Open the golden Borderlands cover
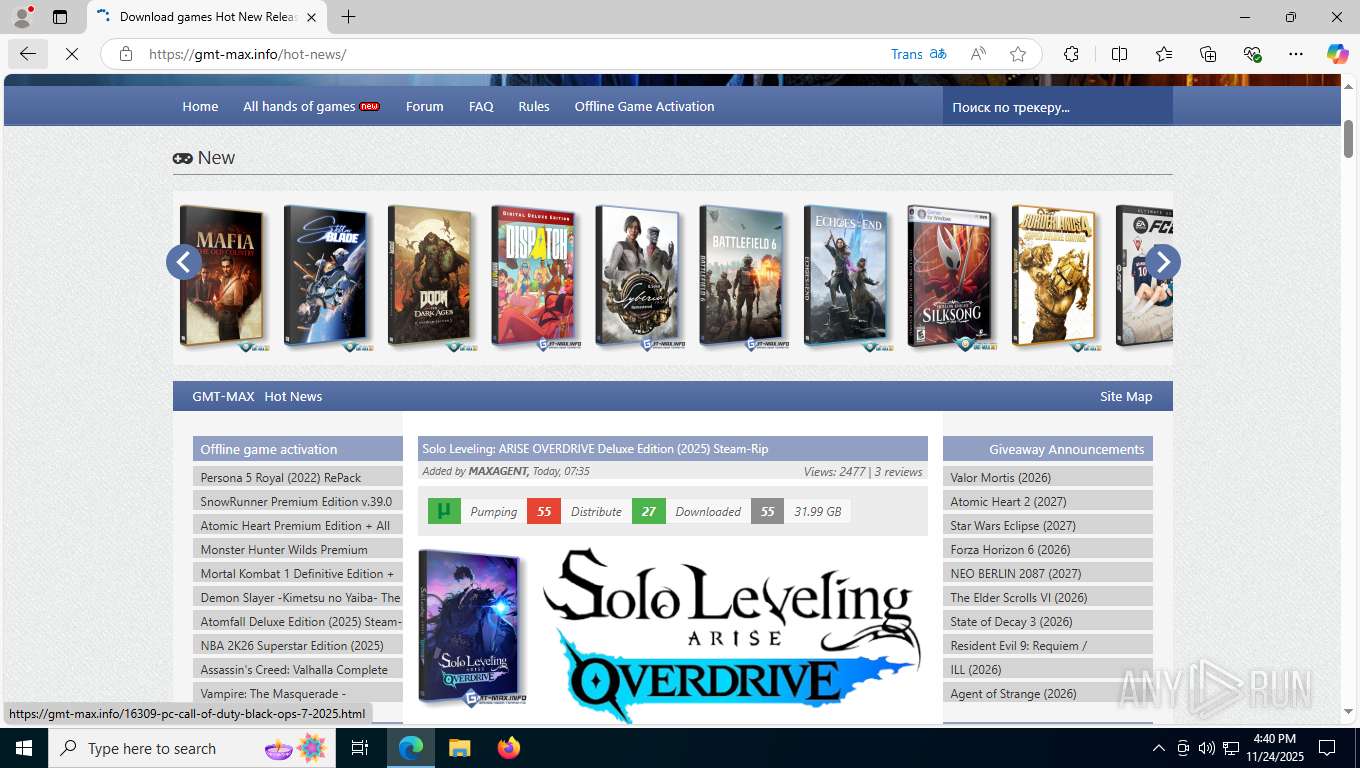 click(1056, 277)
